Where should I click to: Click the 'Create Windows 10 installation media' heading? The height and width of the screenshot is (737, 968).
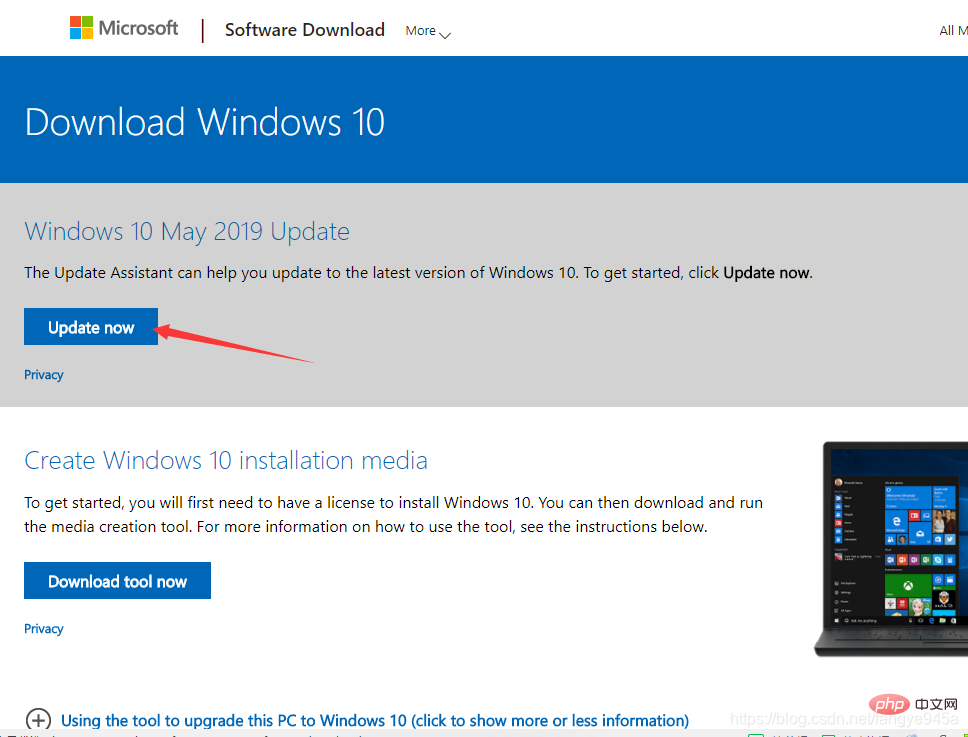[x=226, y=460]
